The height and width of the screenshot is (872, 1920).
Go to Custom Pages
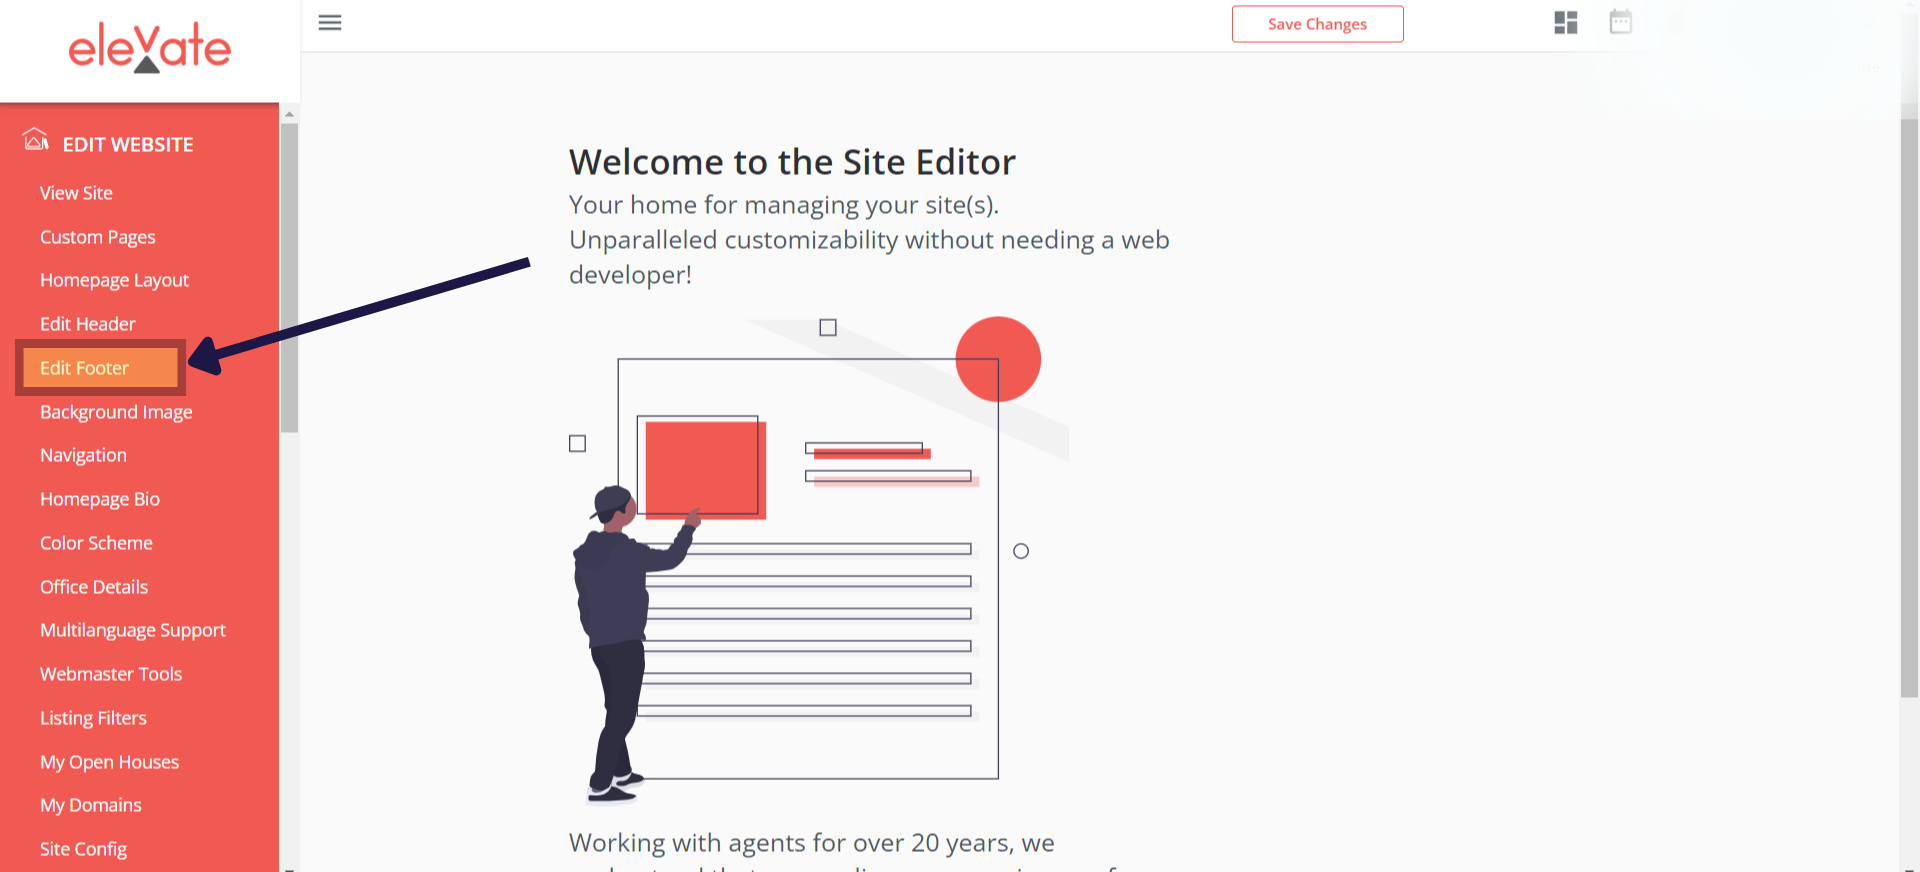coord(98,237)
